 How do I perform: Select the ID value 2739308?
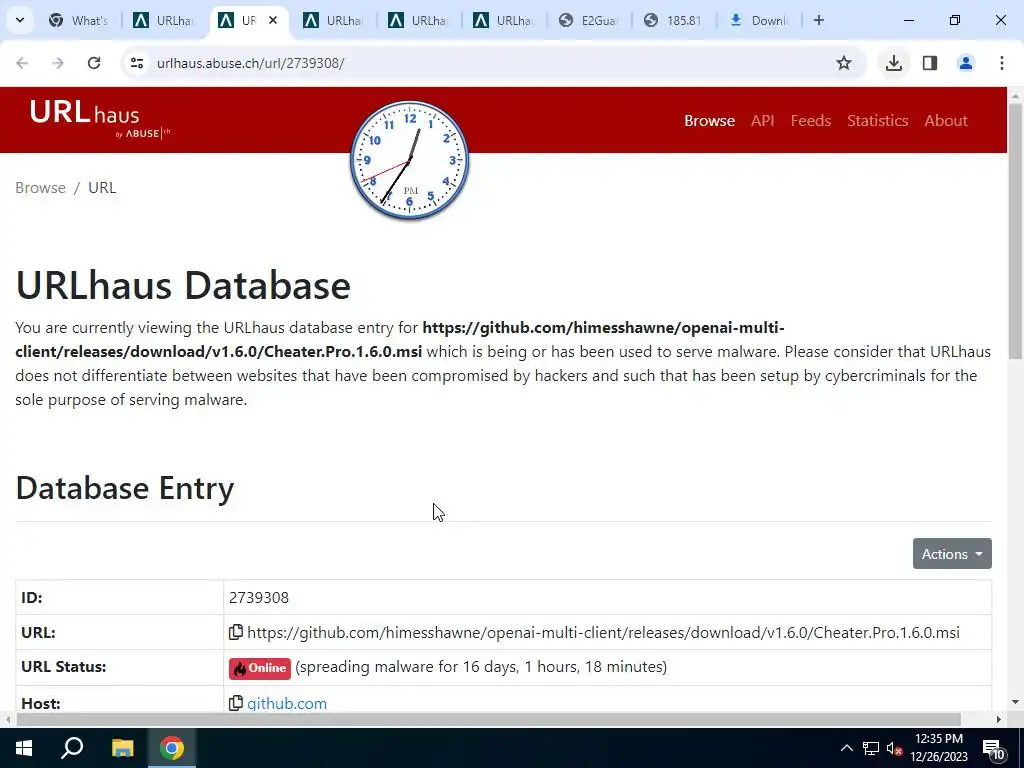click(259, 598)
